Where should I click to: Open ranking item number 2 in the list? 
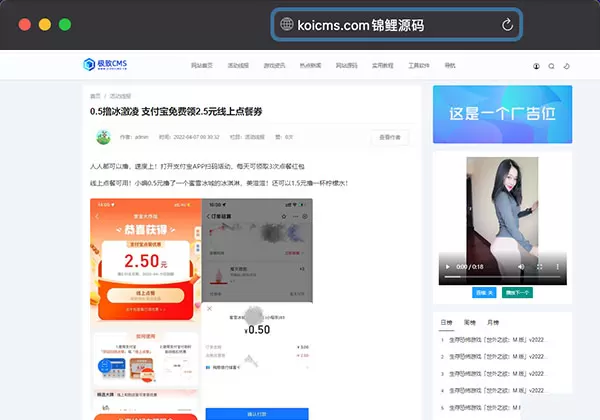coord(497,357)
